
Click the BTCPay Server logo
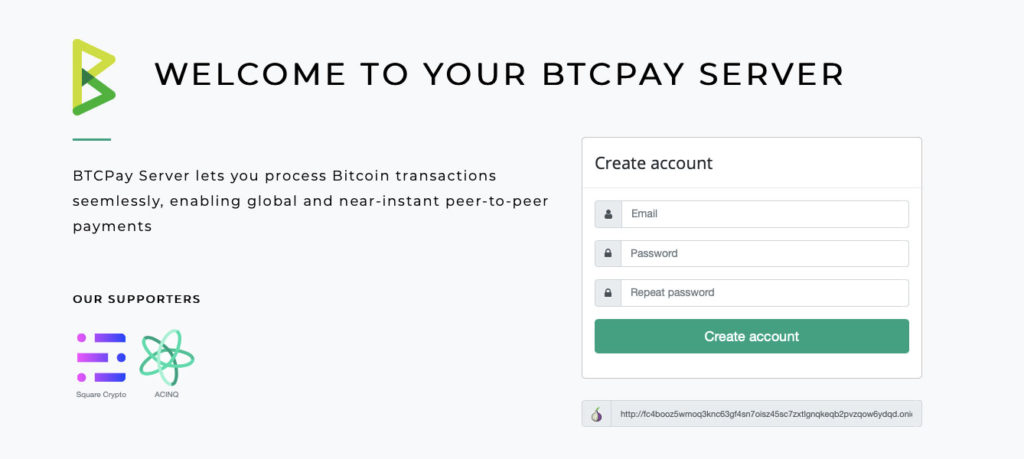tap(94, 77)
